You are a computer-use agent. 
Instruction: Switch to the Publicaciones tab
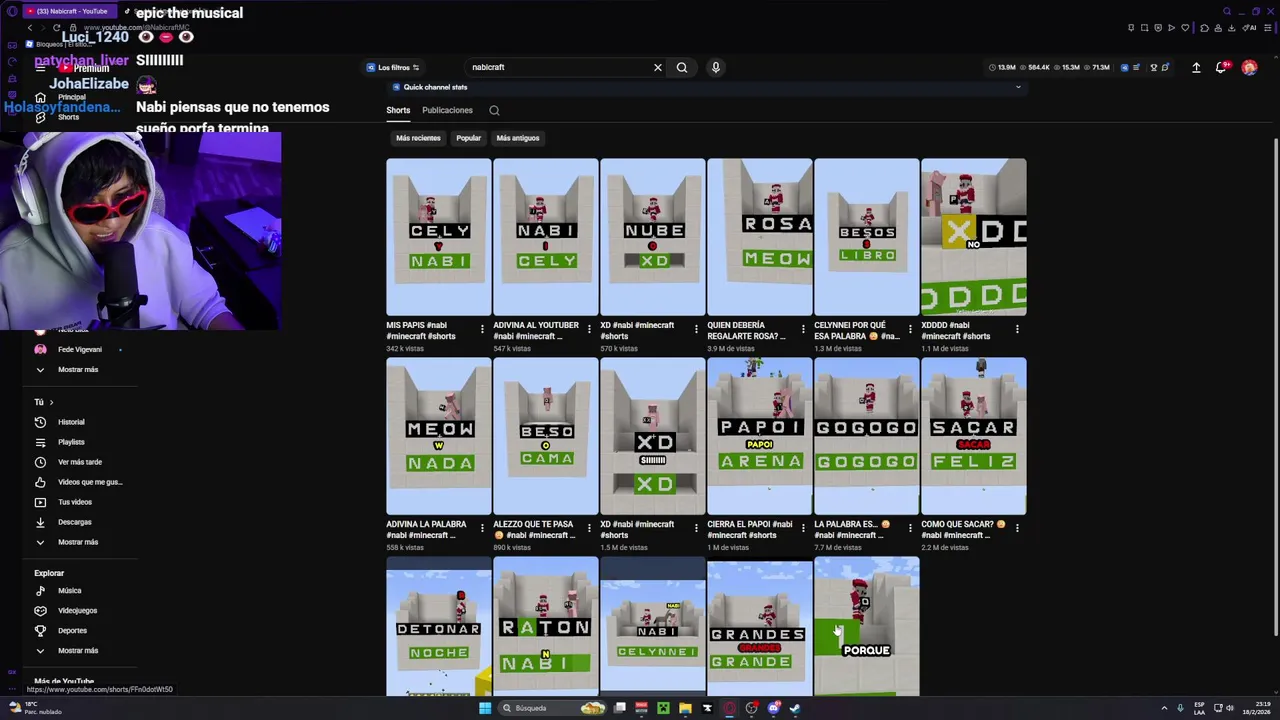click(447, 110)
